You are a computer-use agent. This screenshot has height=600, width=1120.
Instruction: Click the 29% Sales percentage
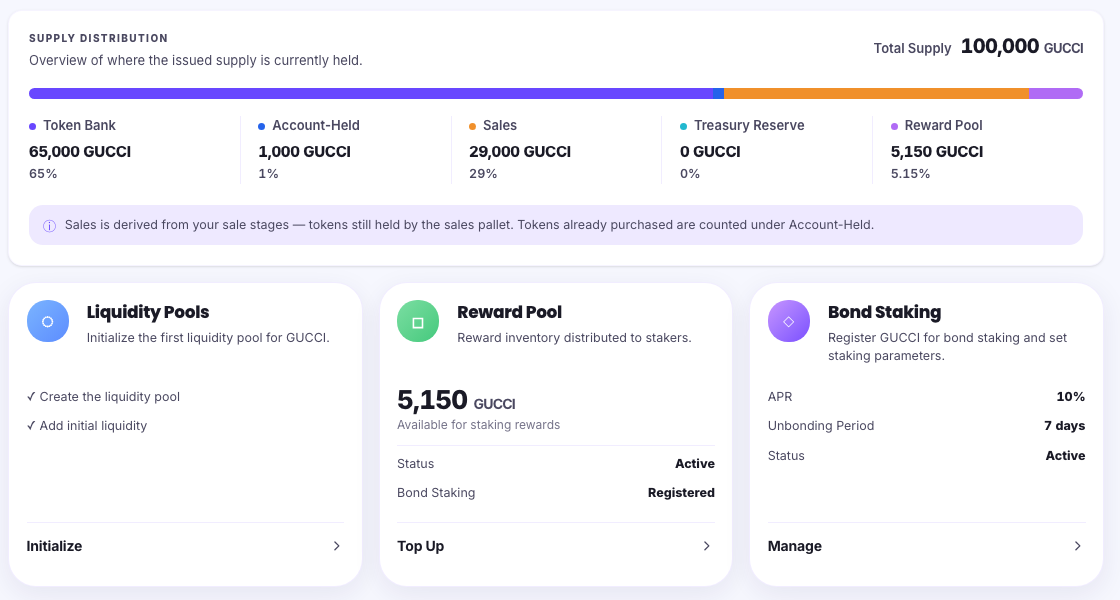tap(483, 174)
